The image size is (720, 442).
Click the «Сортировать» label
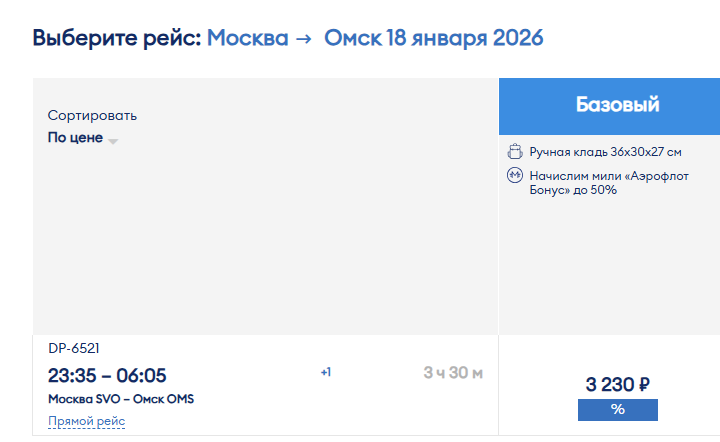pos(92,115)
